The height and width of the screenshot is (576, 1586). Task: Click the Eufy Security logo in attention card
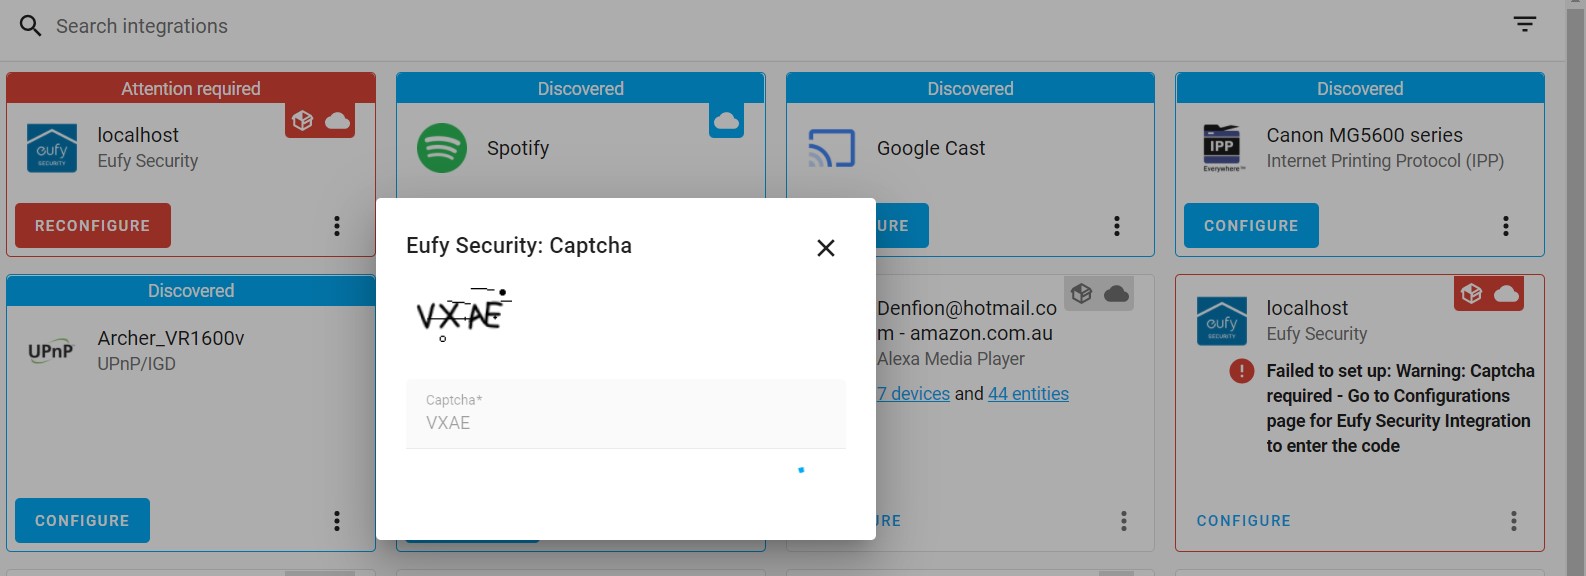pyautogui.click(x=52, y=148)
